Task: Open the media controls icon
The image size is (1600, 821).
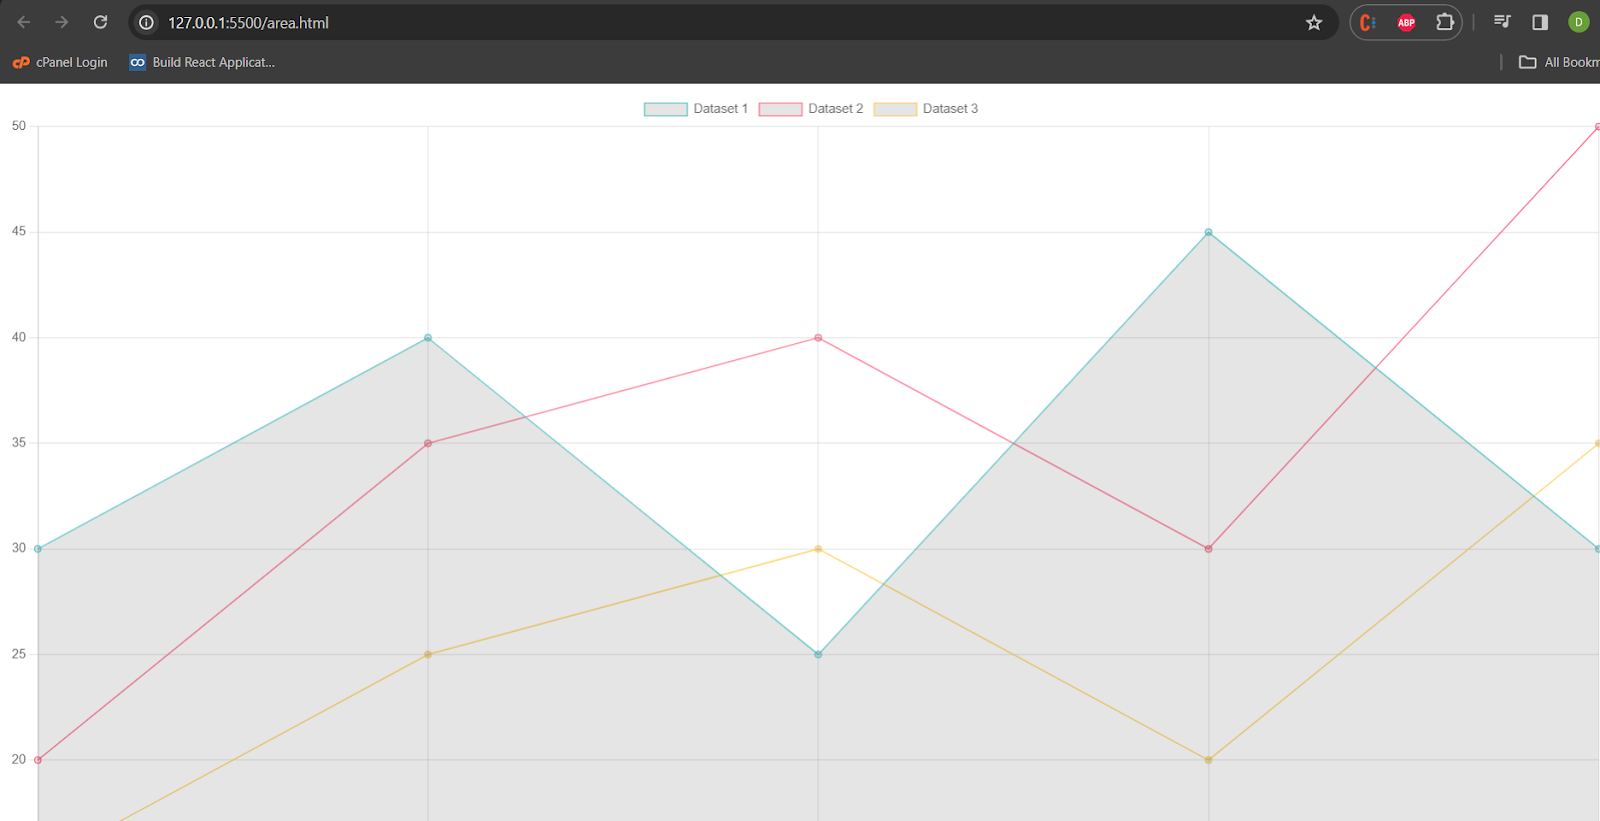Action: click(x=1502, y=22)
